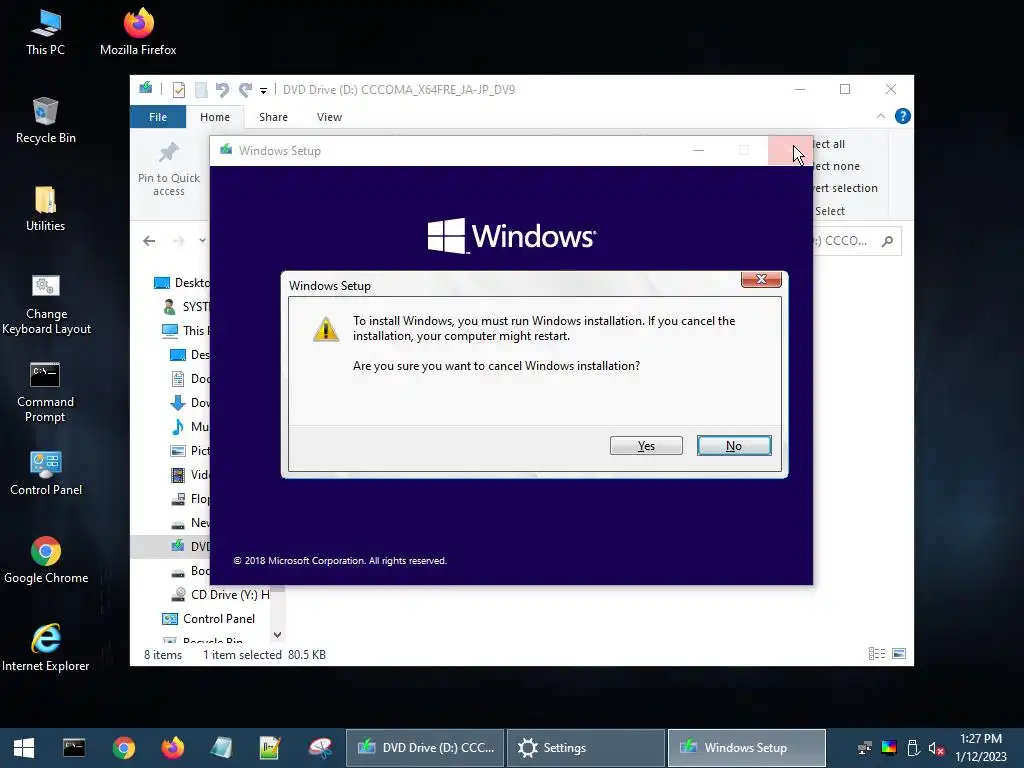Click the search icon in Explorer
This screenshot has height=768, width=1024.
[x=887, y=241]
